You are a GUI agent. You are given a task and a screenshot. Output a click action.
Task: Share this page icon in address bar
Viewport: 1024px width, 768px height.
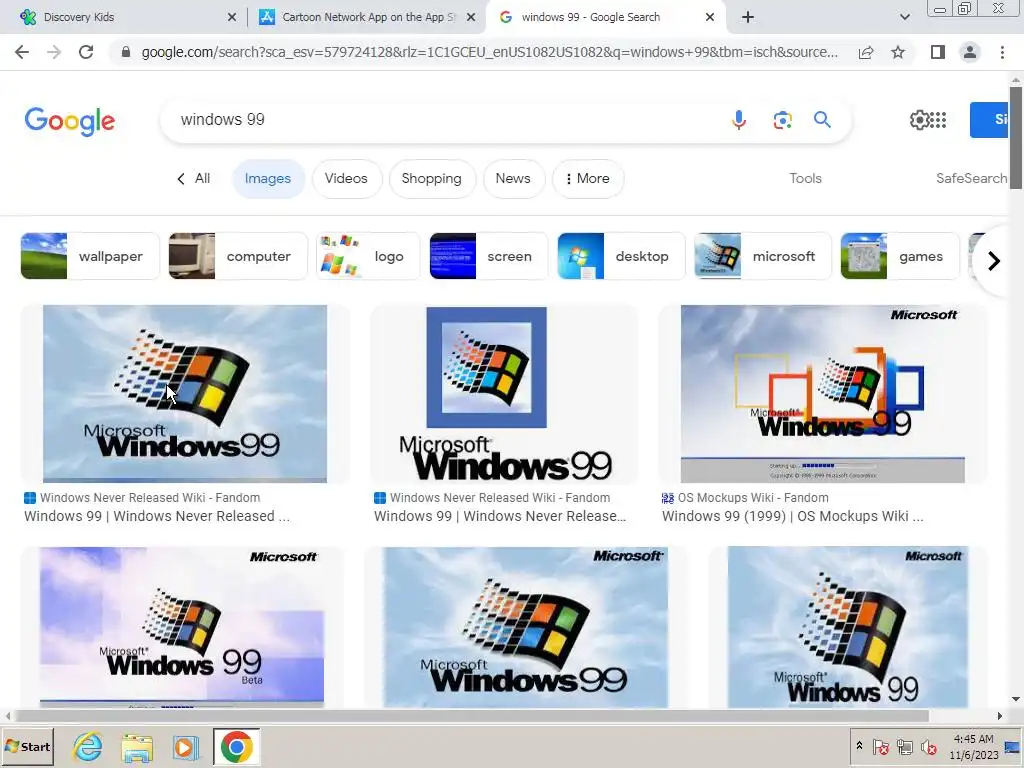[866, 52]
